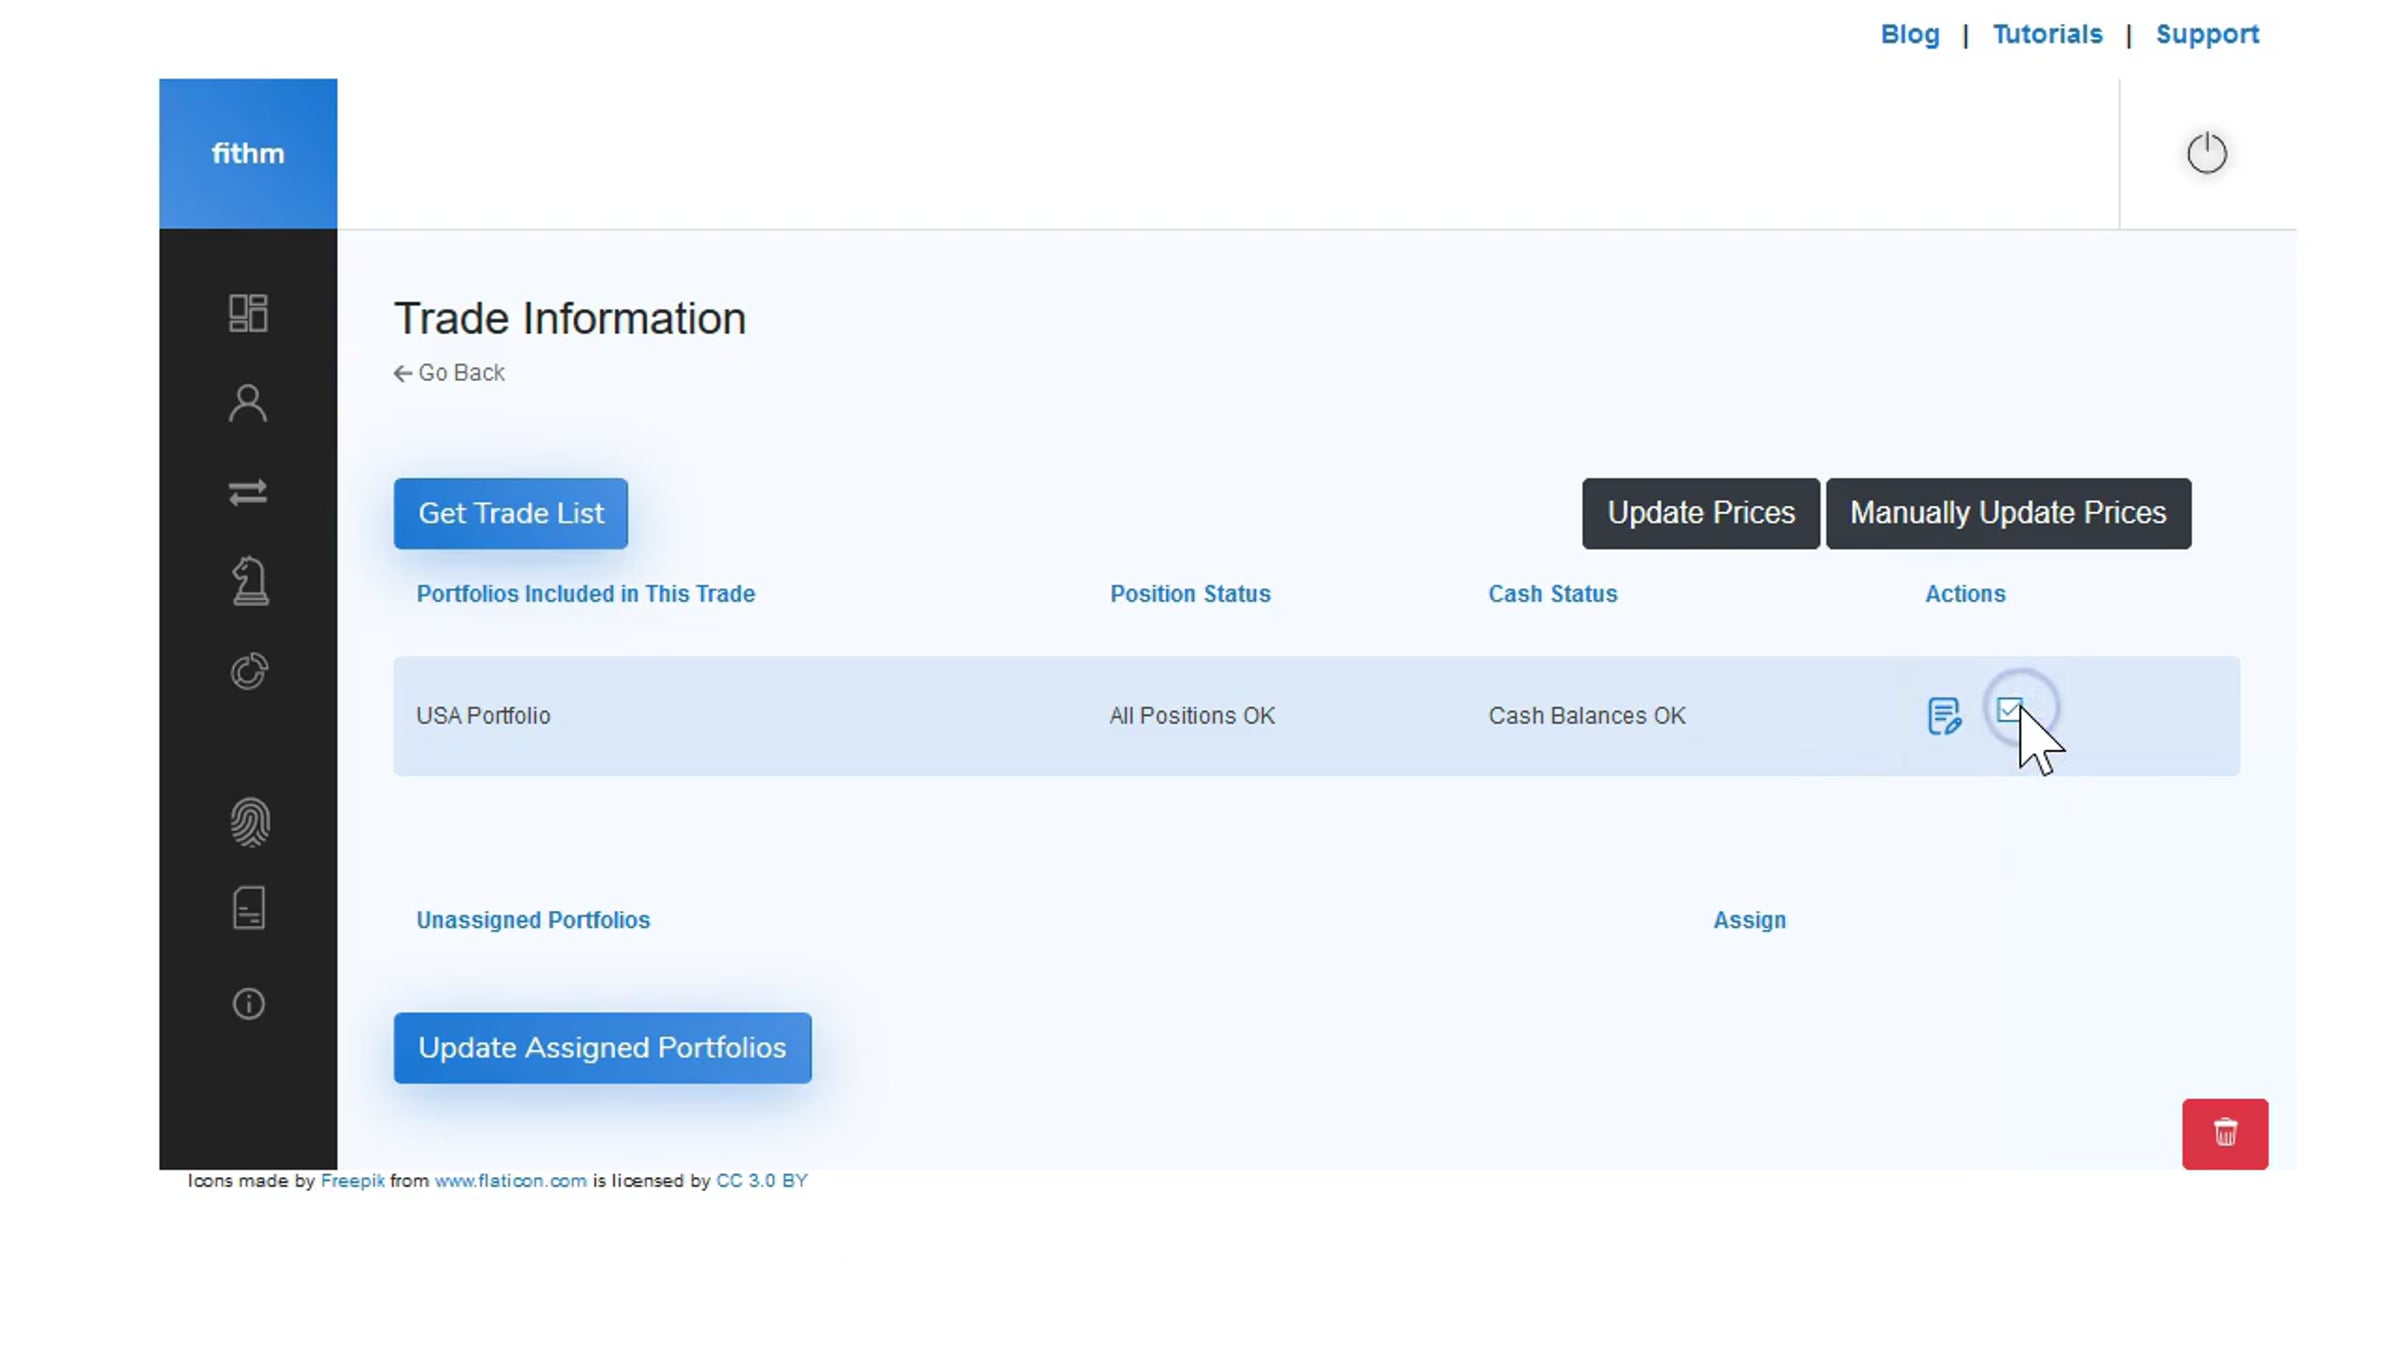2400x1350 pixels.
Task: Click the power logout icon
Action: tap(2206, 153)
